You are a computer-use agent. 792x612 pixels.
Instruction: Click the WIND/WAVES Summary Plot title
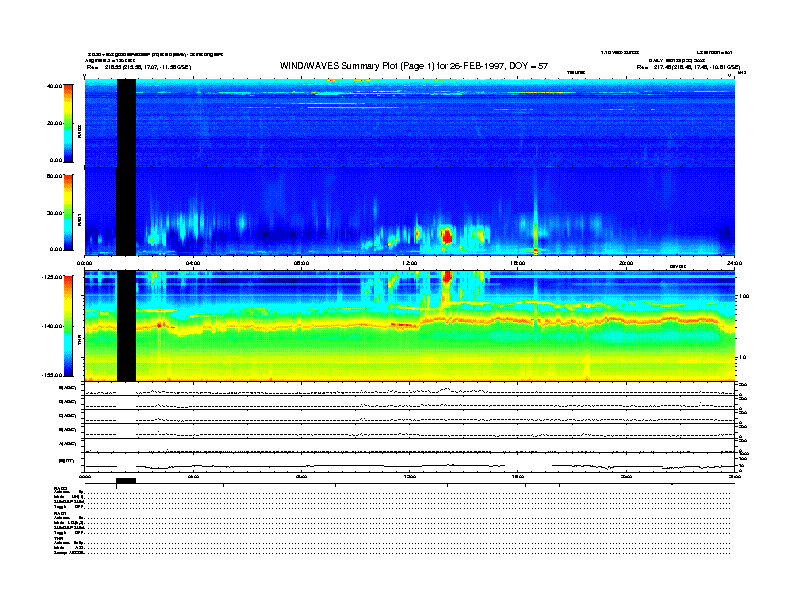click(414, 66)
